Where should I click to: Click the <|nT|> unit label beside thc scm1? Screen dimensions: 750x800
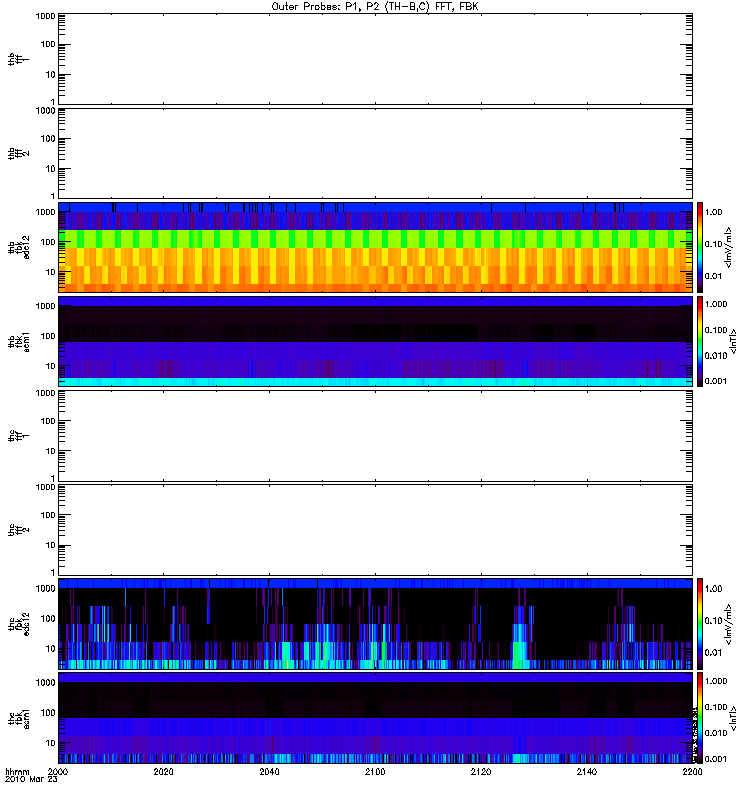[x=733, y=718]
